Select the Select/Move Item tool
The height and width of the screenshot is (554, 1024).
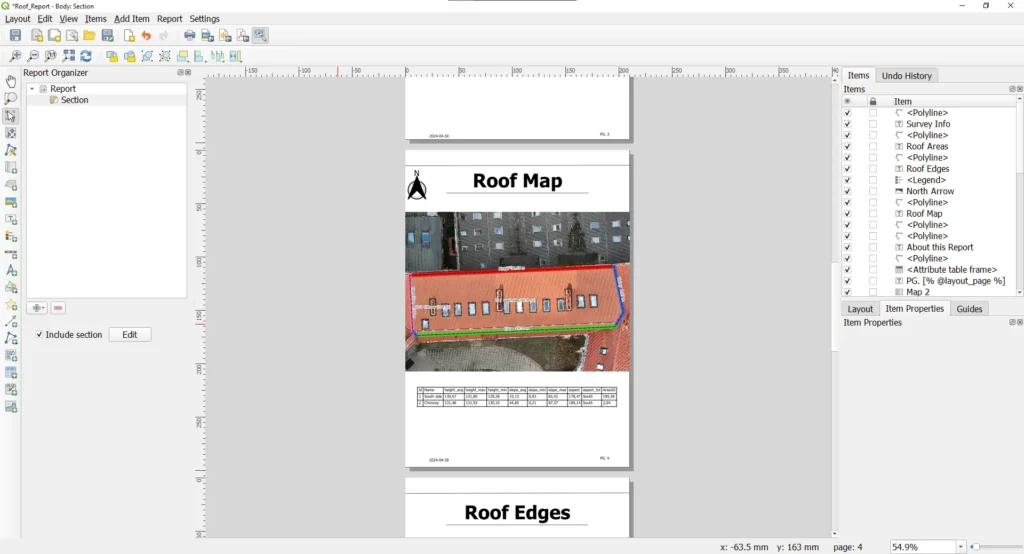point(10,116)
